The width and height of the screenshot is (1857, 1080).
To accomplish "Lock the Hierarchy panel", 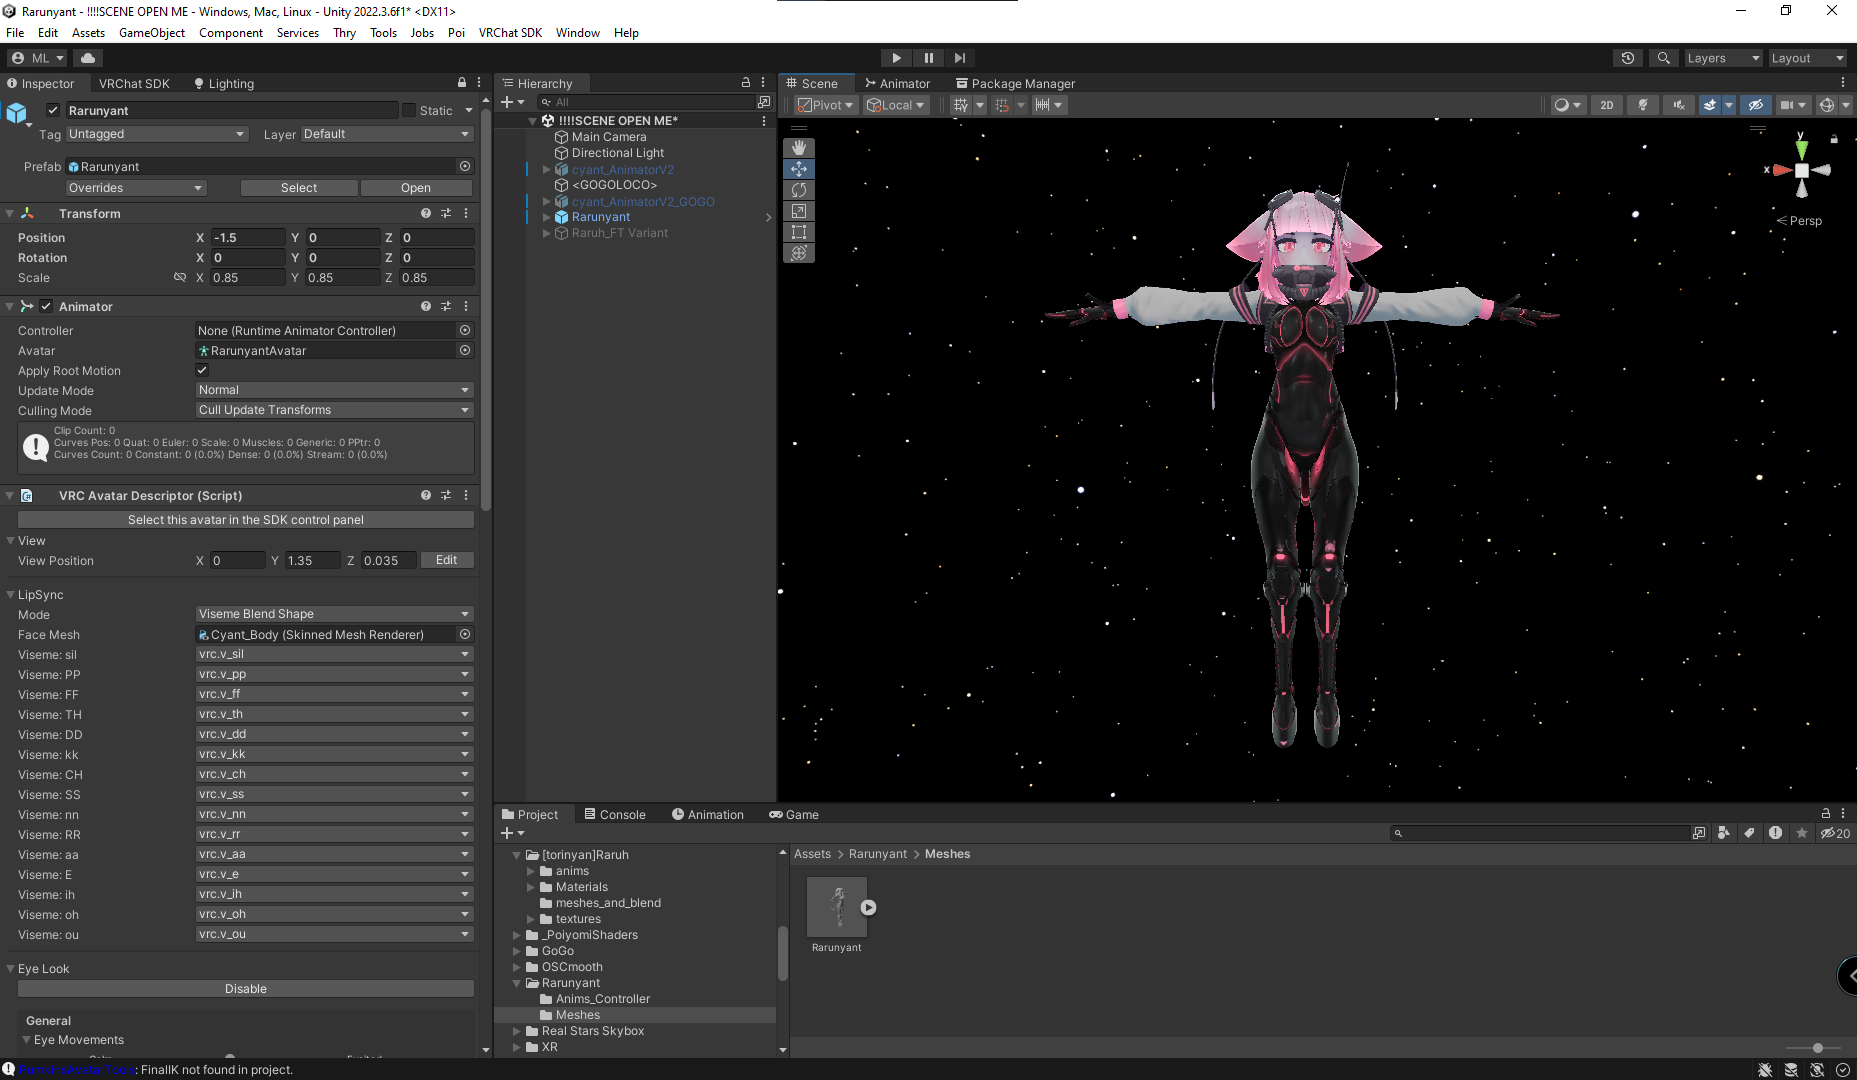I will tap(745, 83).
